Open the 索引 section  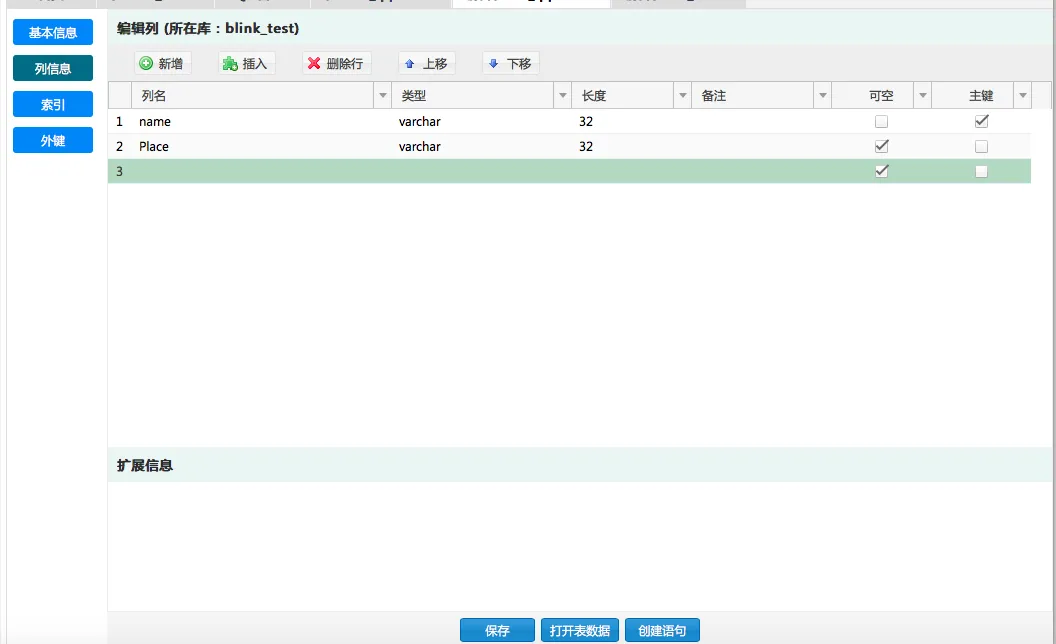(53, 104)
